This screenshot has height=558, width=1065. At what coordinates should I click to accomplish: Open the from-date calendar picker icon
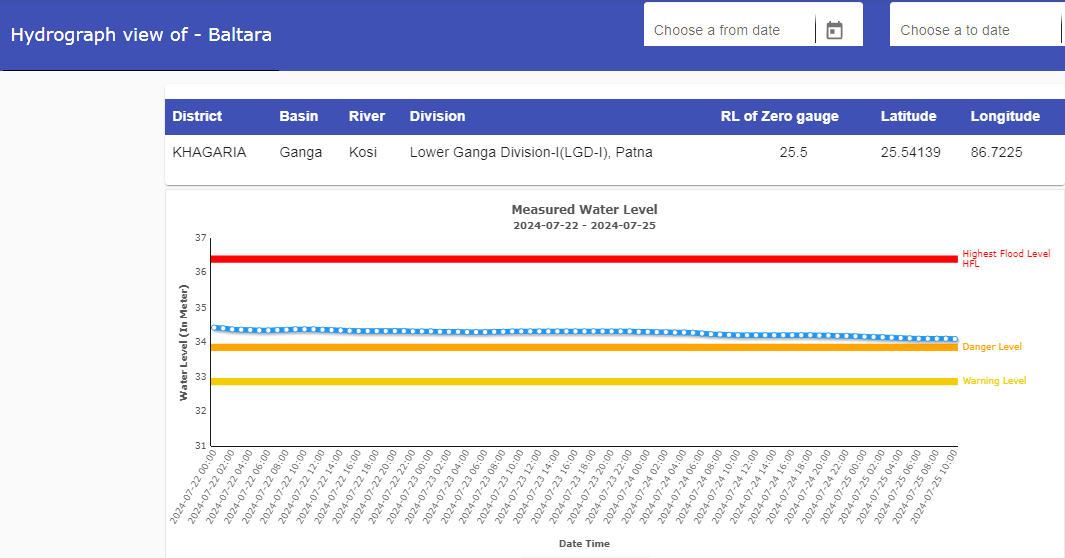point(834,31)
